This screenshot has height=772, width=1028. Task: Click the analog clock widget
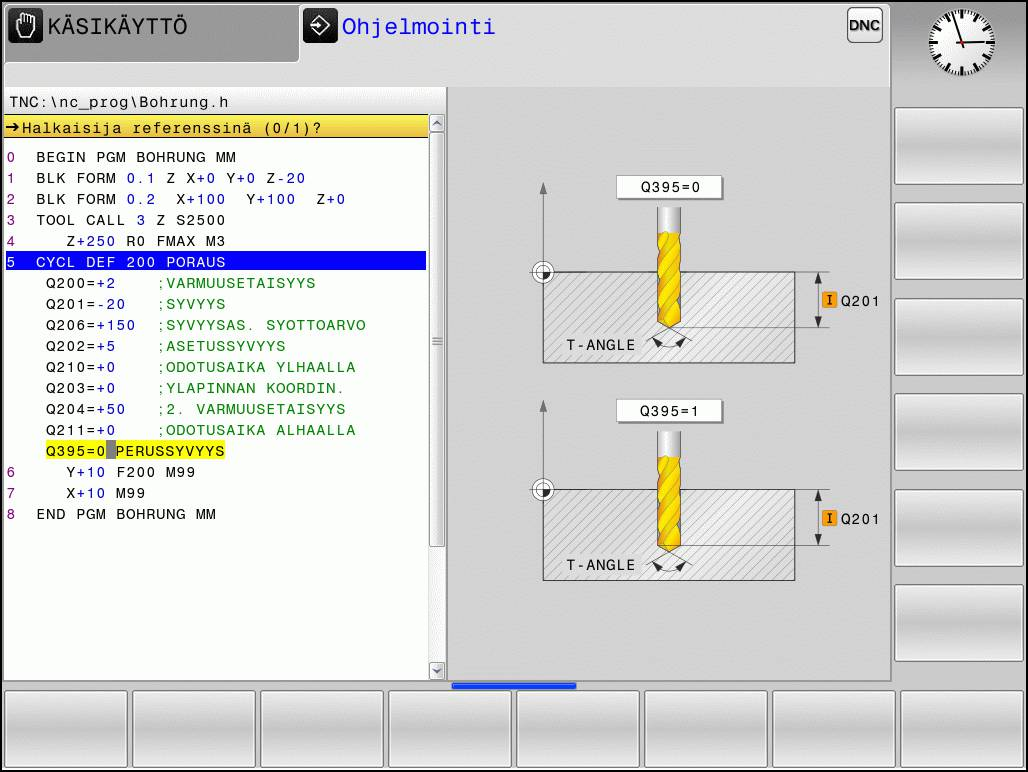962,42
